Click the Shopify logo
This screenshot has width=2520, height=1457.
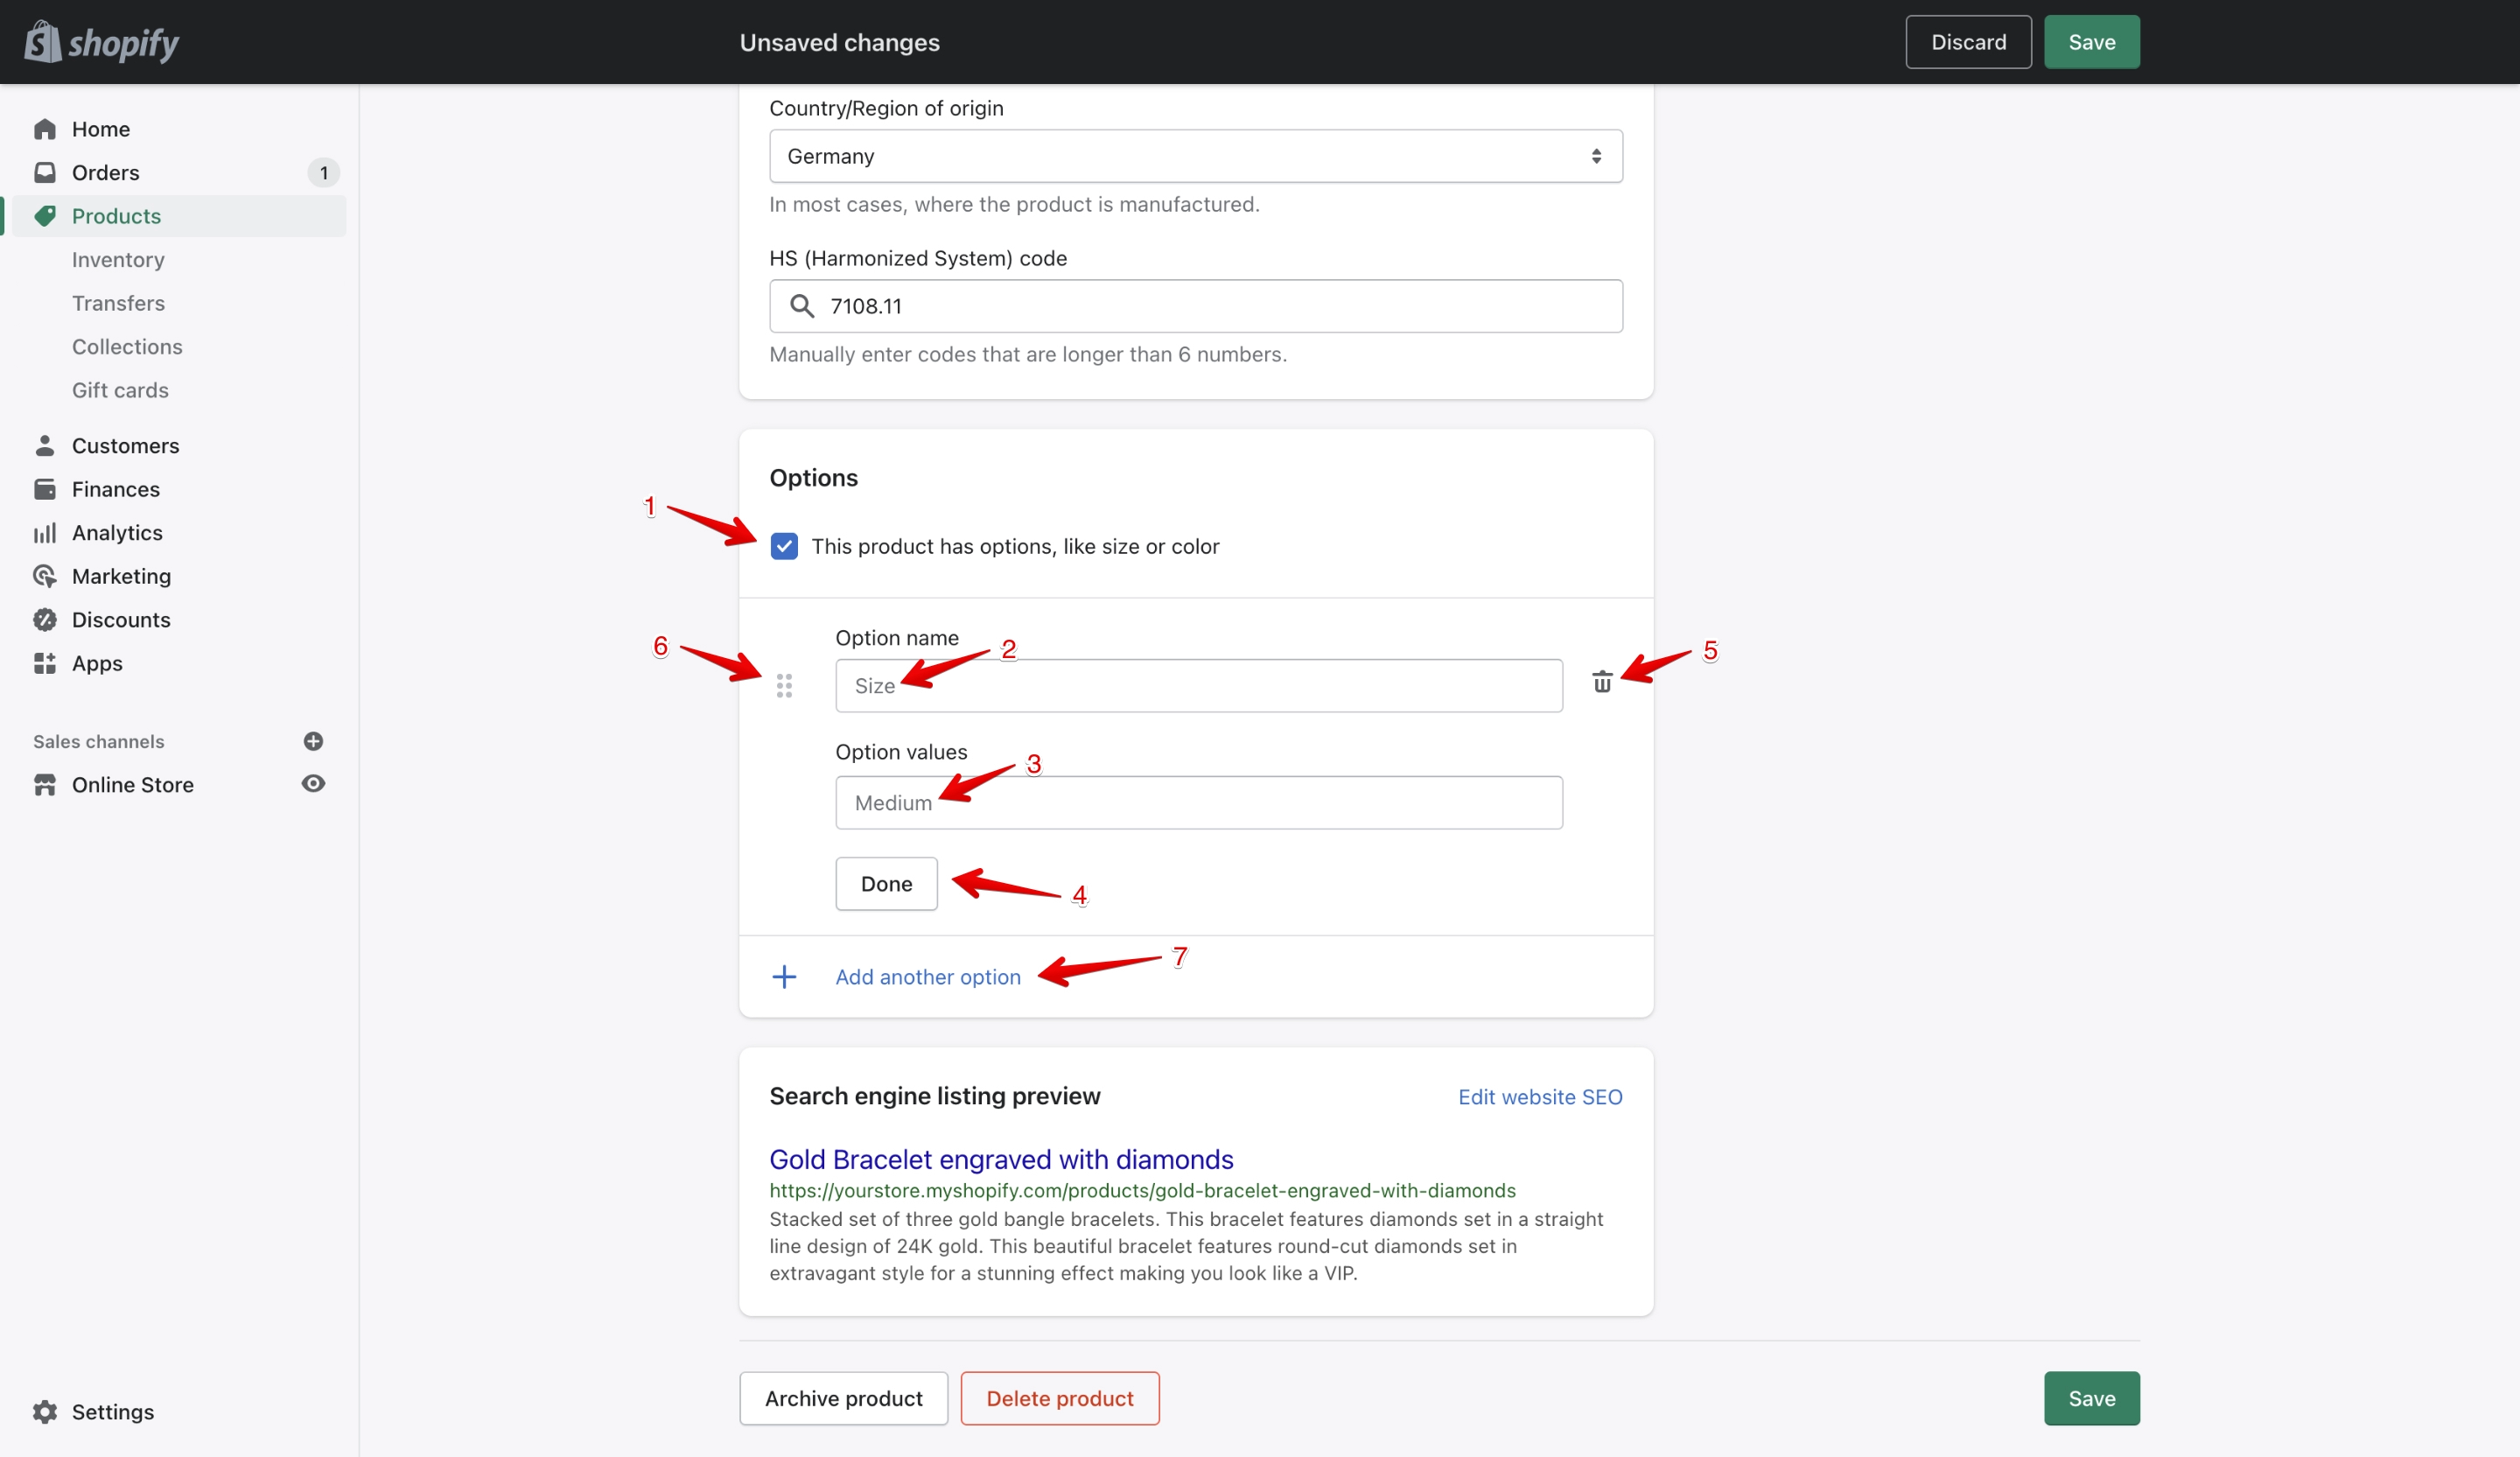coord(101,42)
